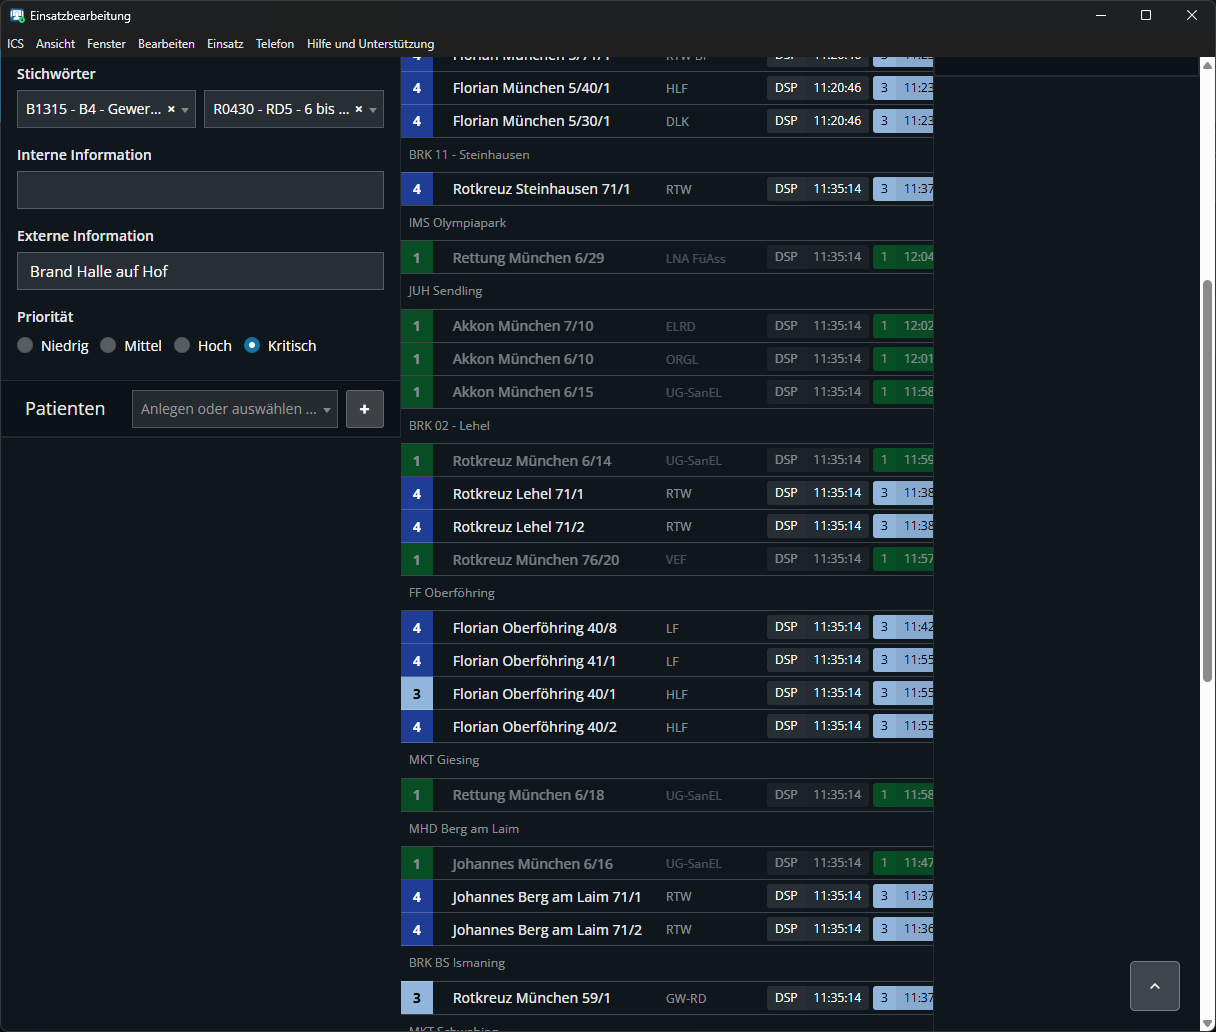Viewport: 1216px width, 1032px height.
Task: Open the B1315 keyword dropdown arrow
Action: pyautogui.click(x=186, y=110)
